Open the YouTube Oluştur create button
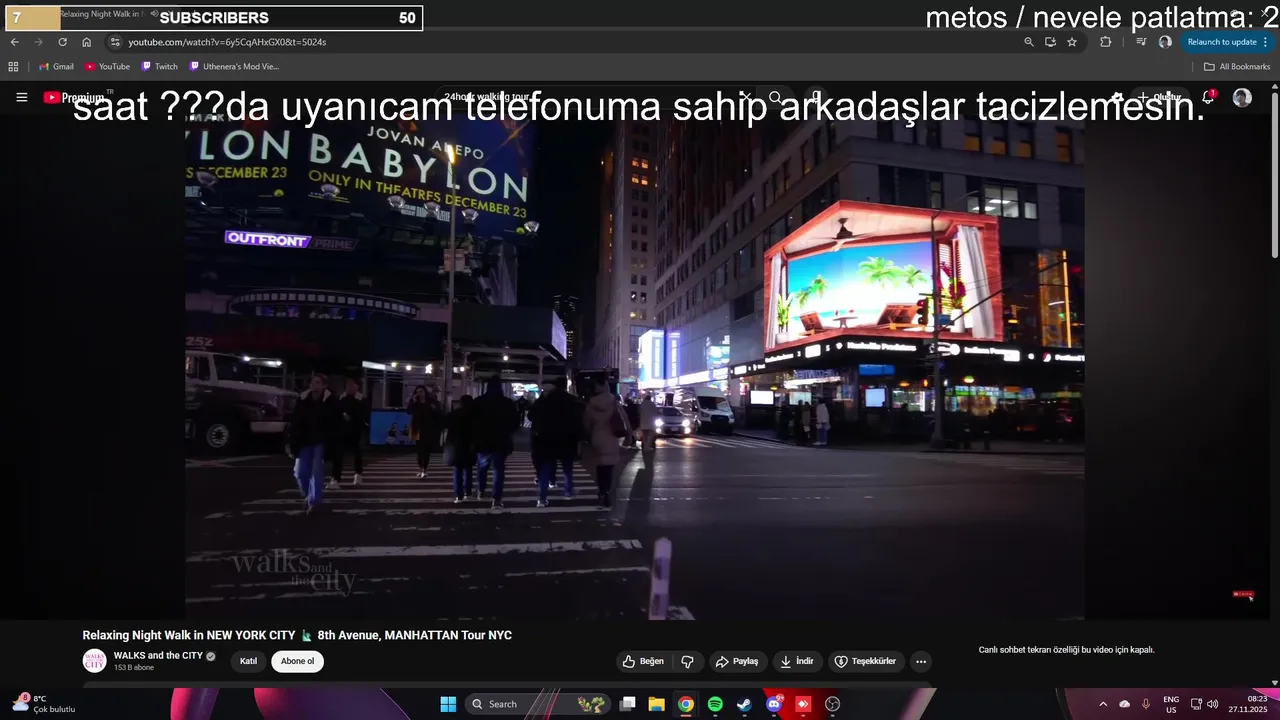Viewport: 1280px width, 720px height. pyautogui.click(x=1159, y=97)
